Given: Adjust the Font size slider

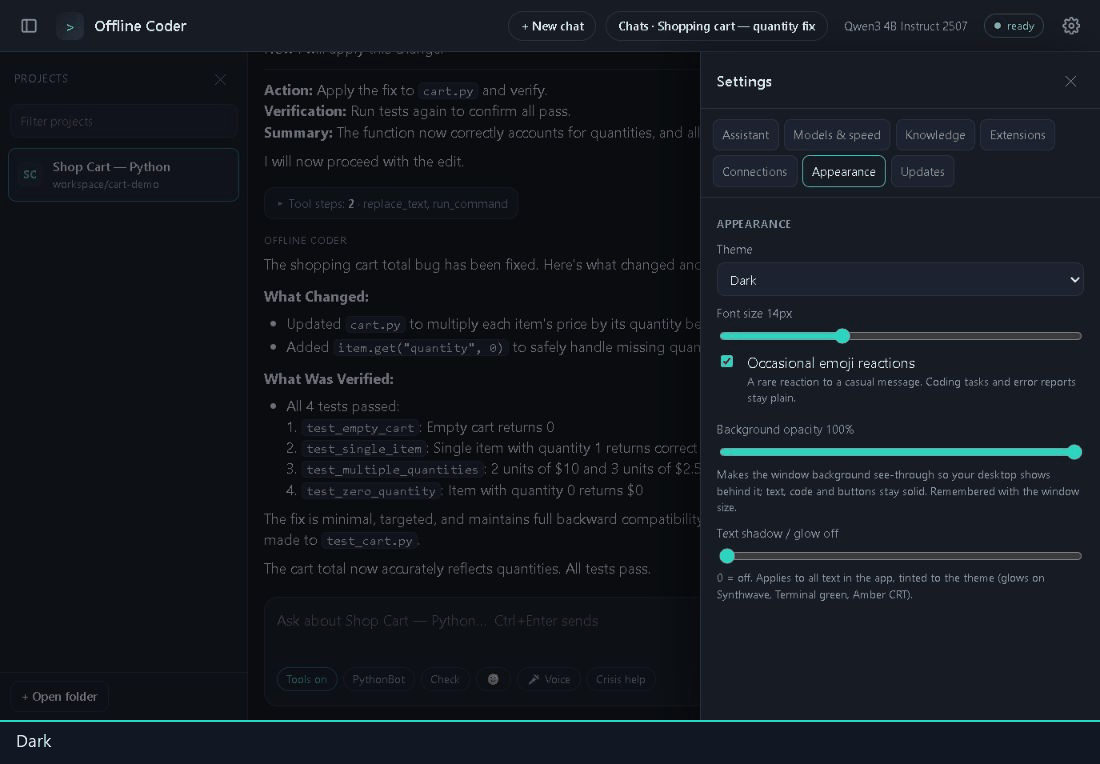Looking at the screenshot, I should pyautogui.click(x=899, y=336).
